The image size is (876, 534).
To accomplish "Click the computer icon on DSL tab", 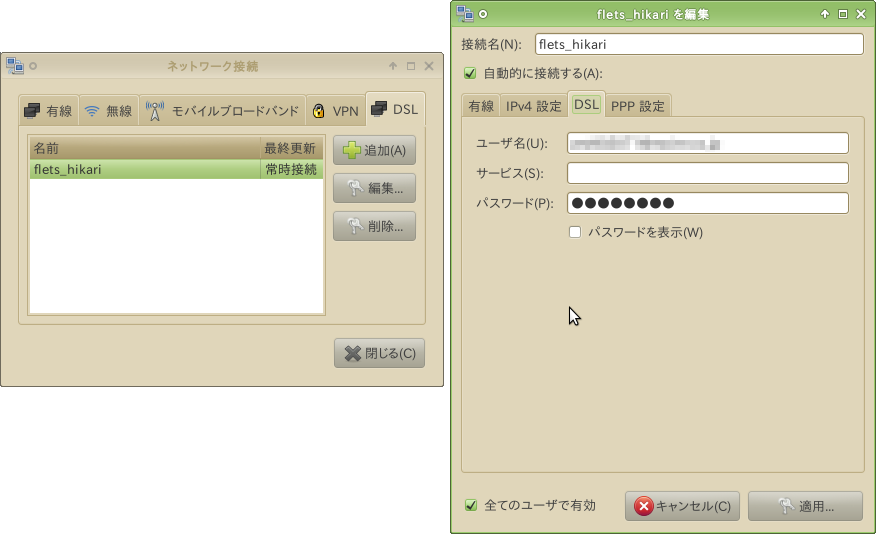I will (379, 108).
